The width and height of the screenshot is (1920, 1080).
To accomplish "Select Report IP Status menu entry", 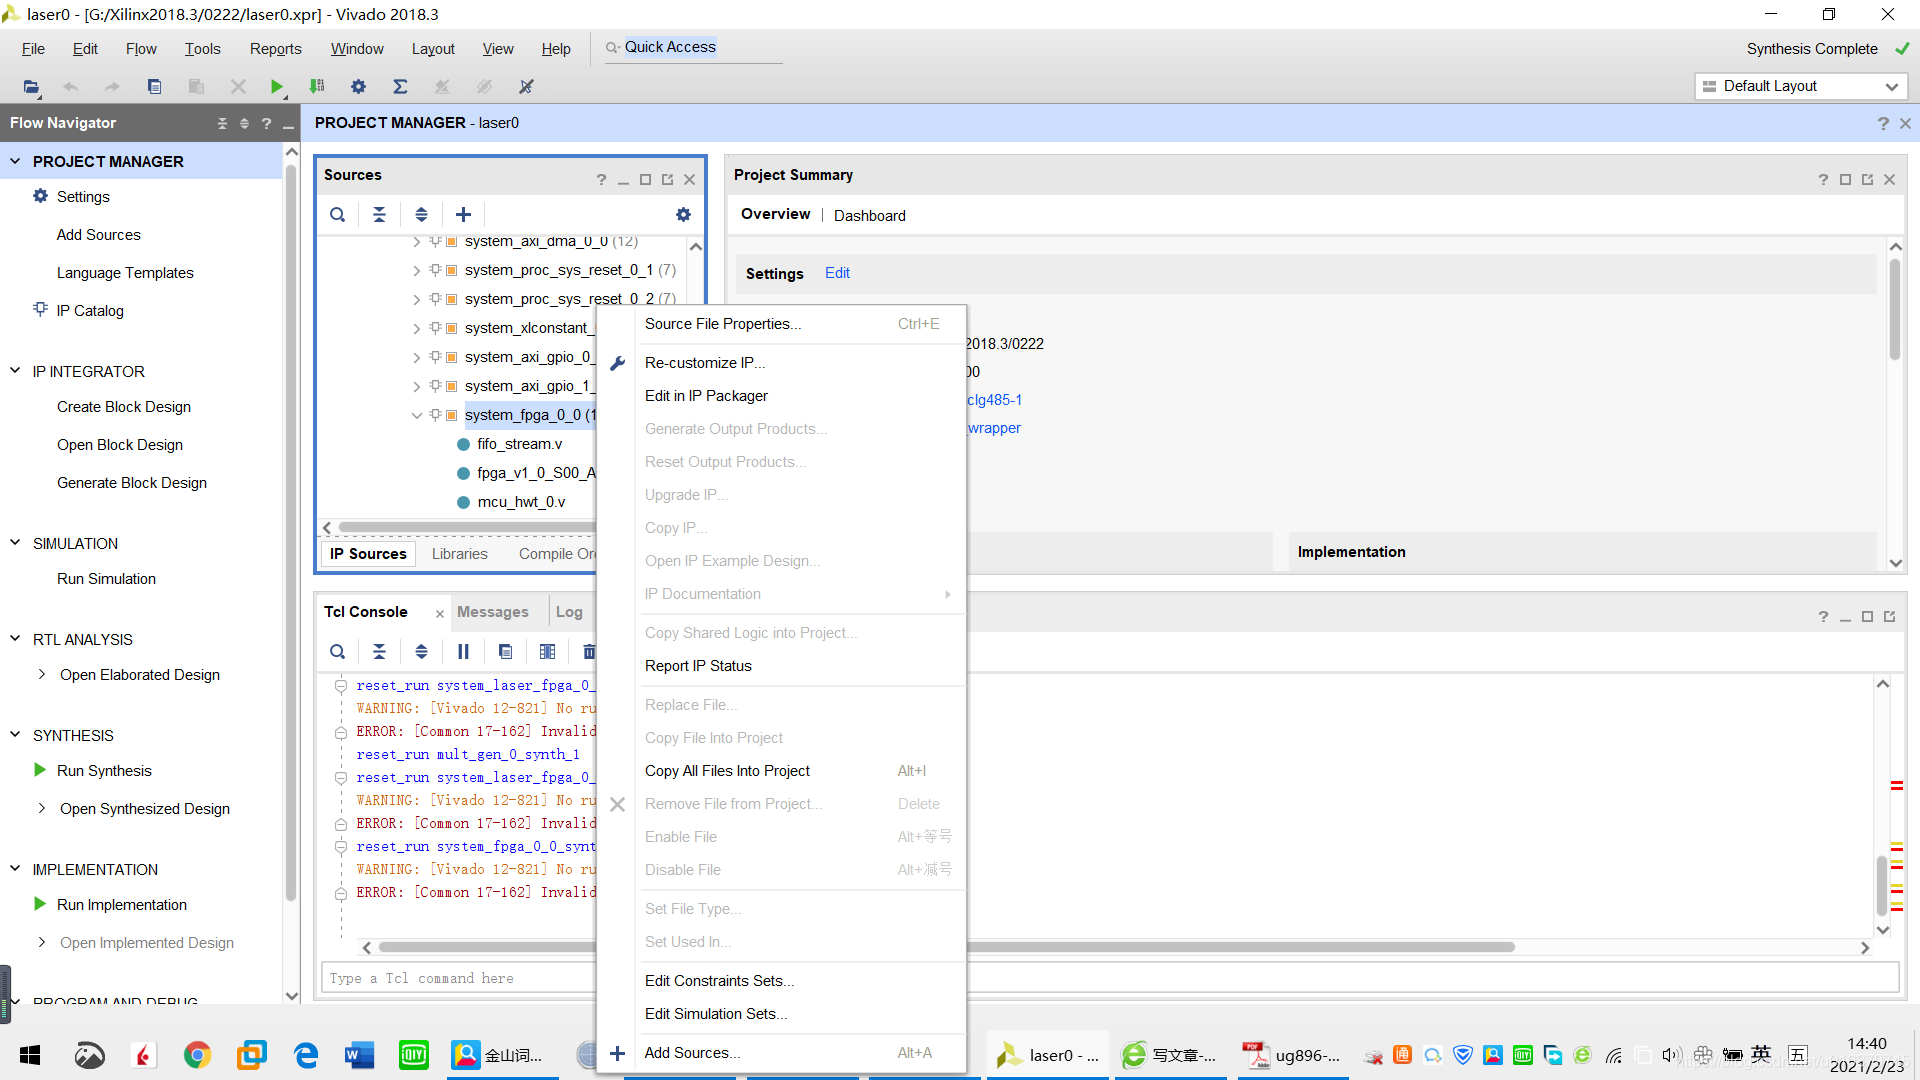I will click(698, 666).
